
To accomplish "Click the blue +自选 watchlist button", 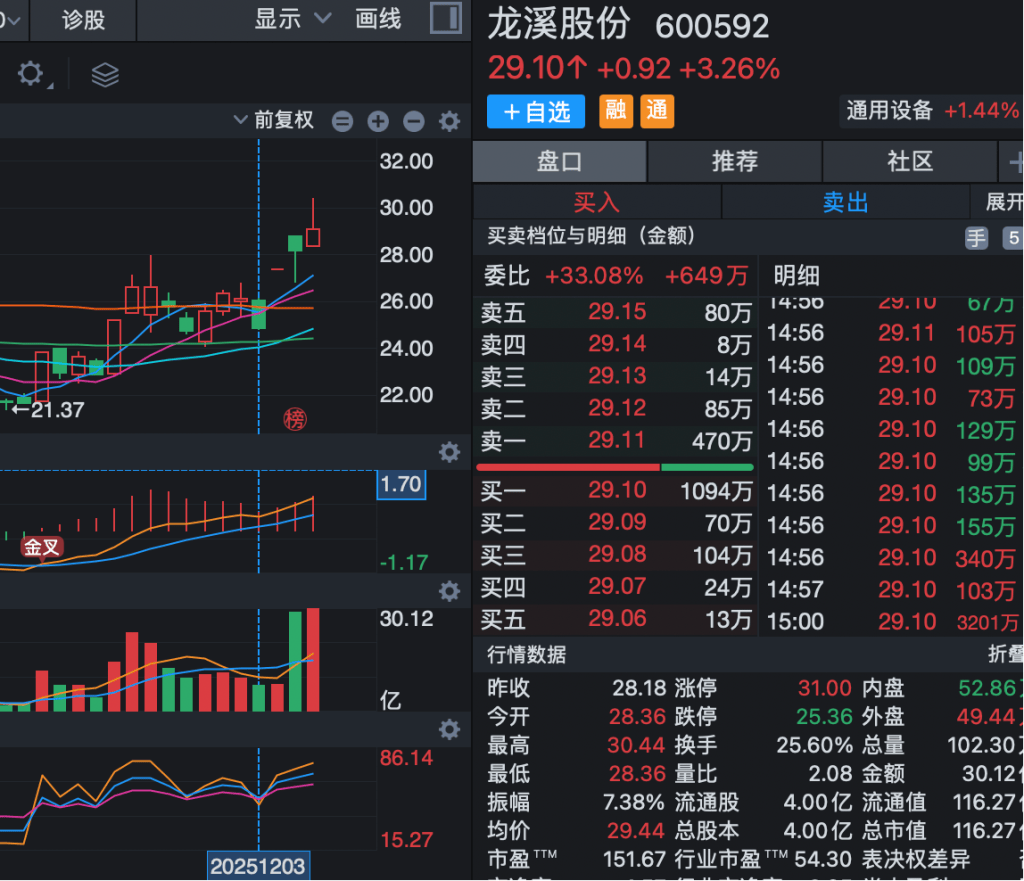I will [536, 111].
